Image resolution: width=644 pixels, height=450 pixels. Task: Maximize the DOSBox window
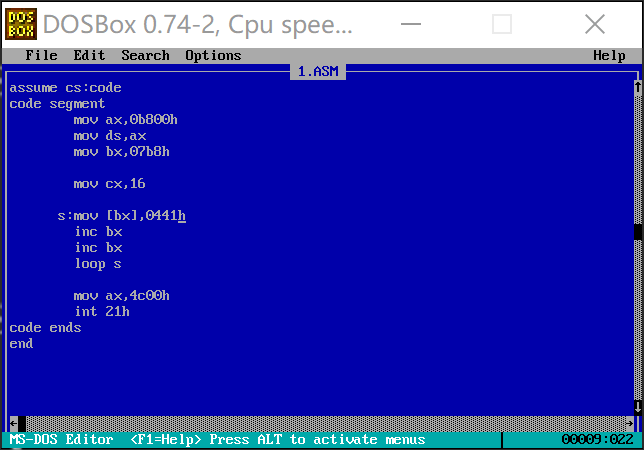pos(502,24)
